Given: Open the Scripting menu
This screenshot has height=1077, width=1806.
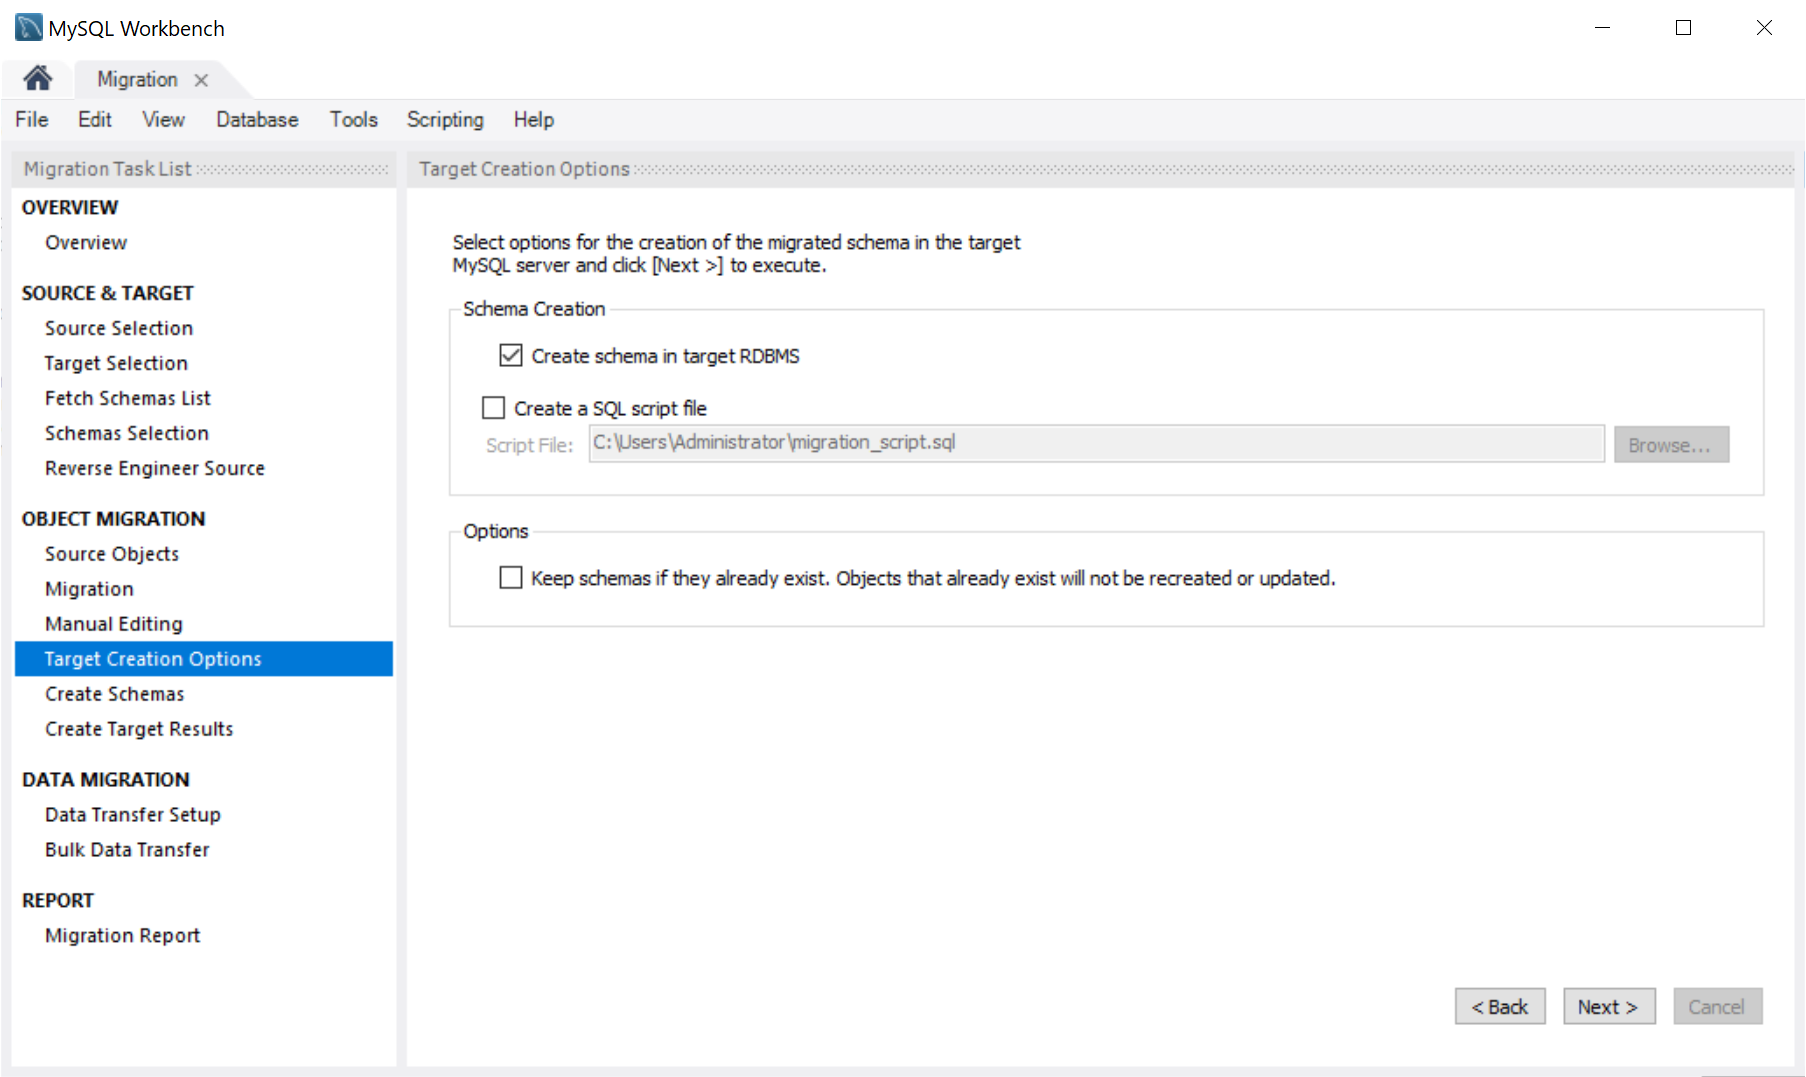Looking at the screenshot, I should (445, 120).
